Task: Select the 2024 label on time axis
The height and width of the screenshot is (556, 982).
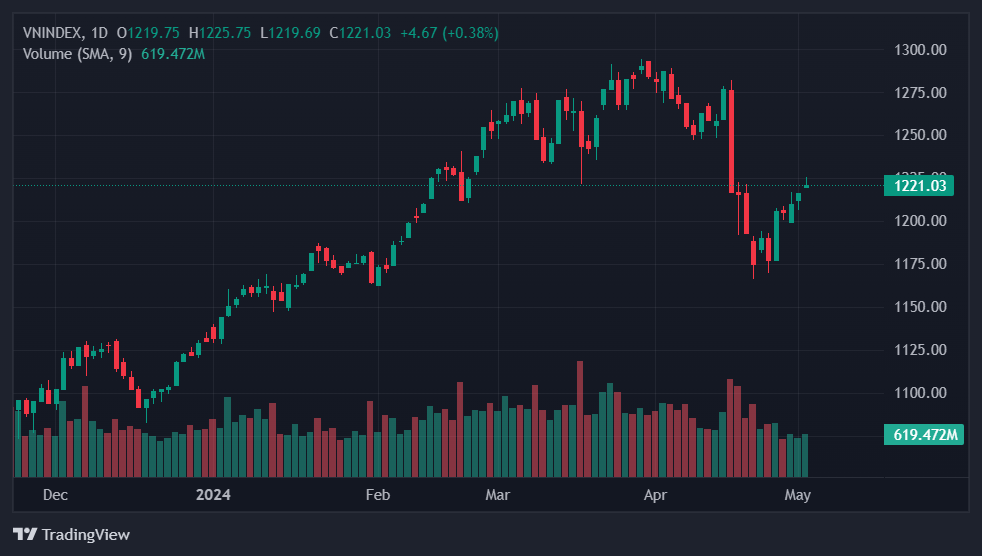Action: pyautogui.click(x=213, y=495)
